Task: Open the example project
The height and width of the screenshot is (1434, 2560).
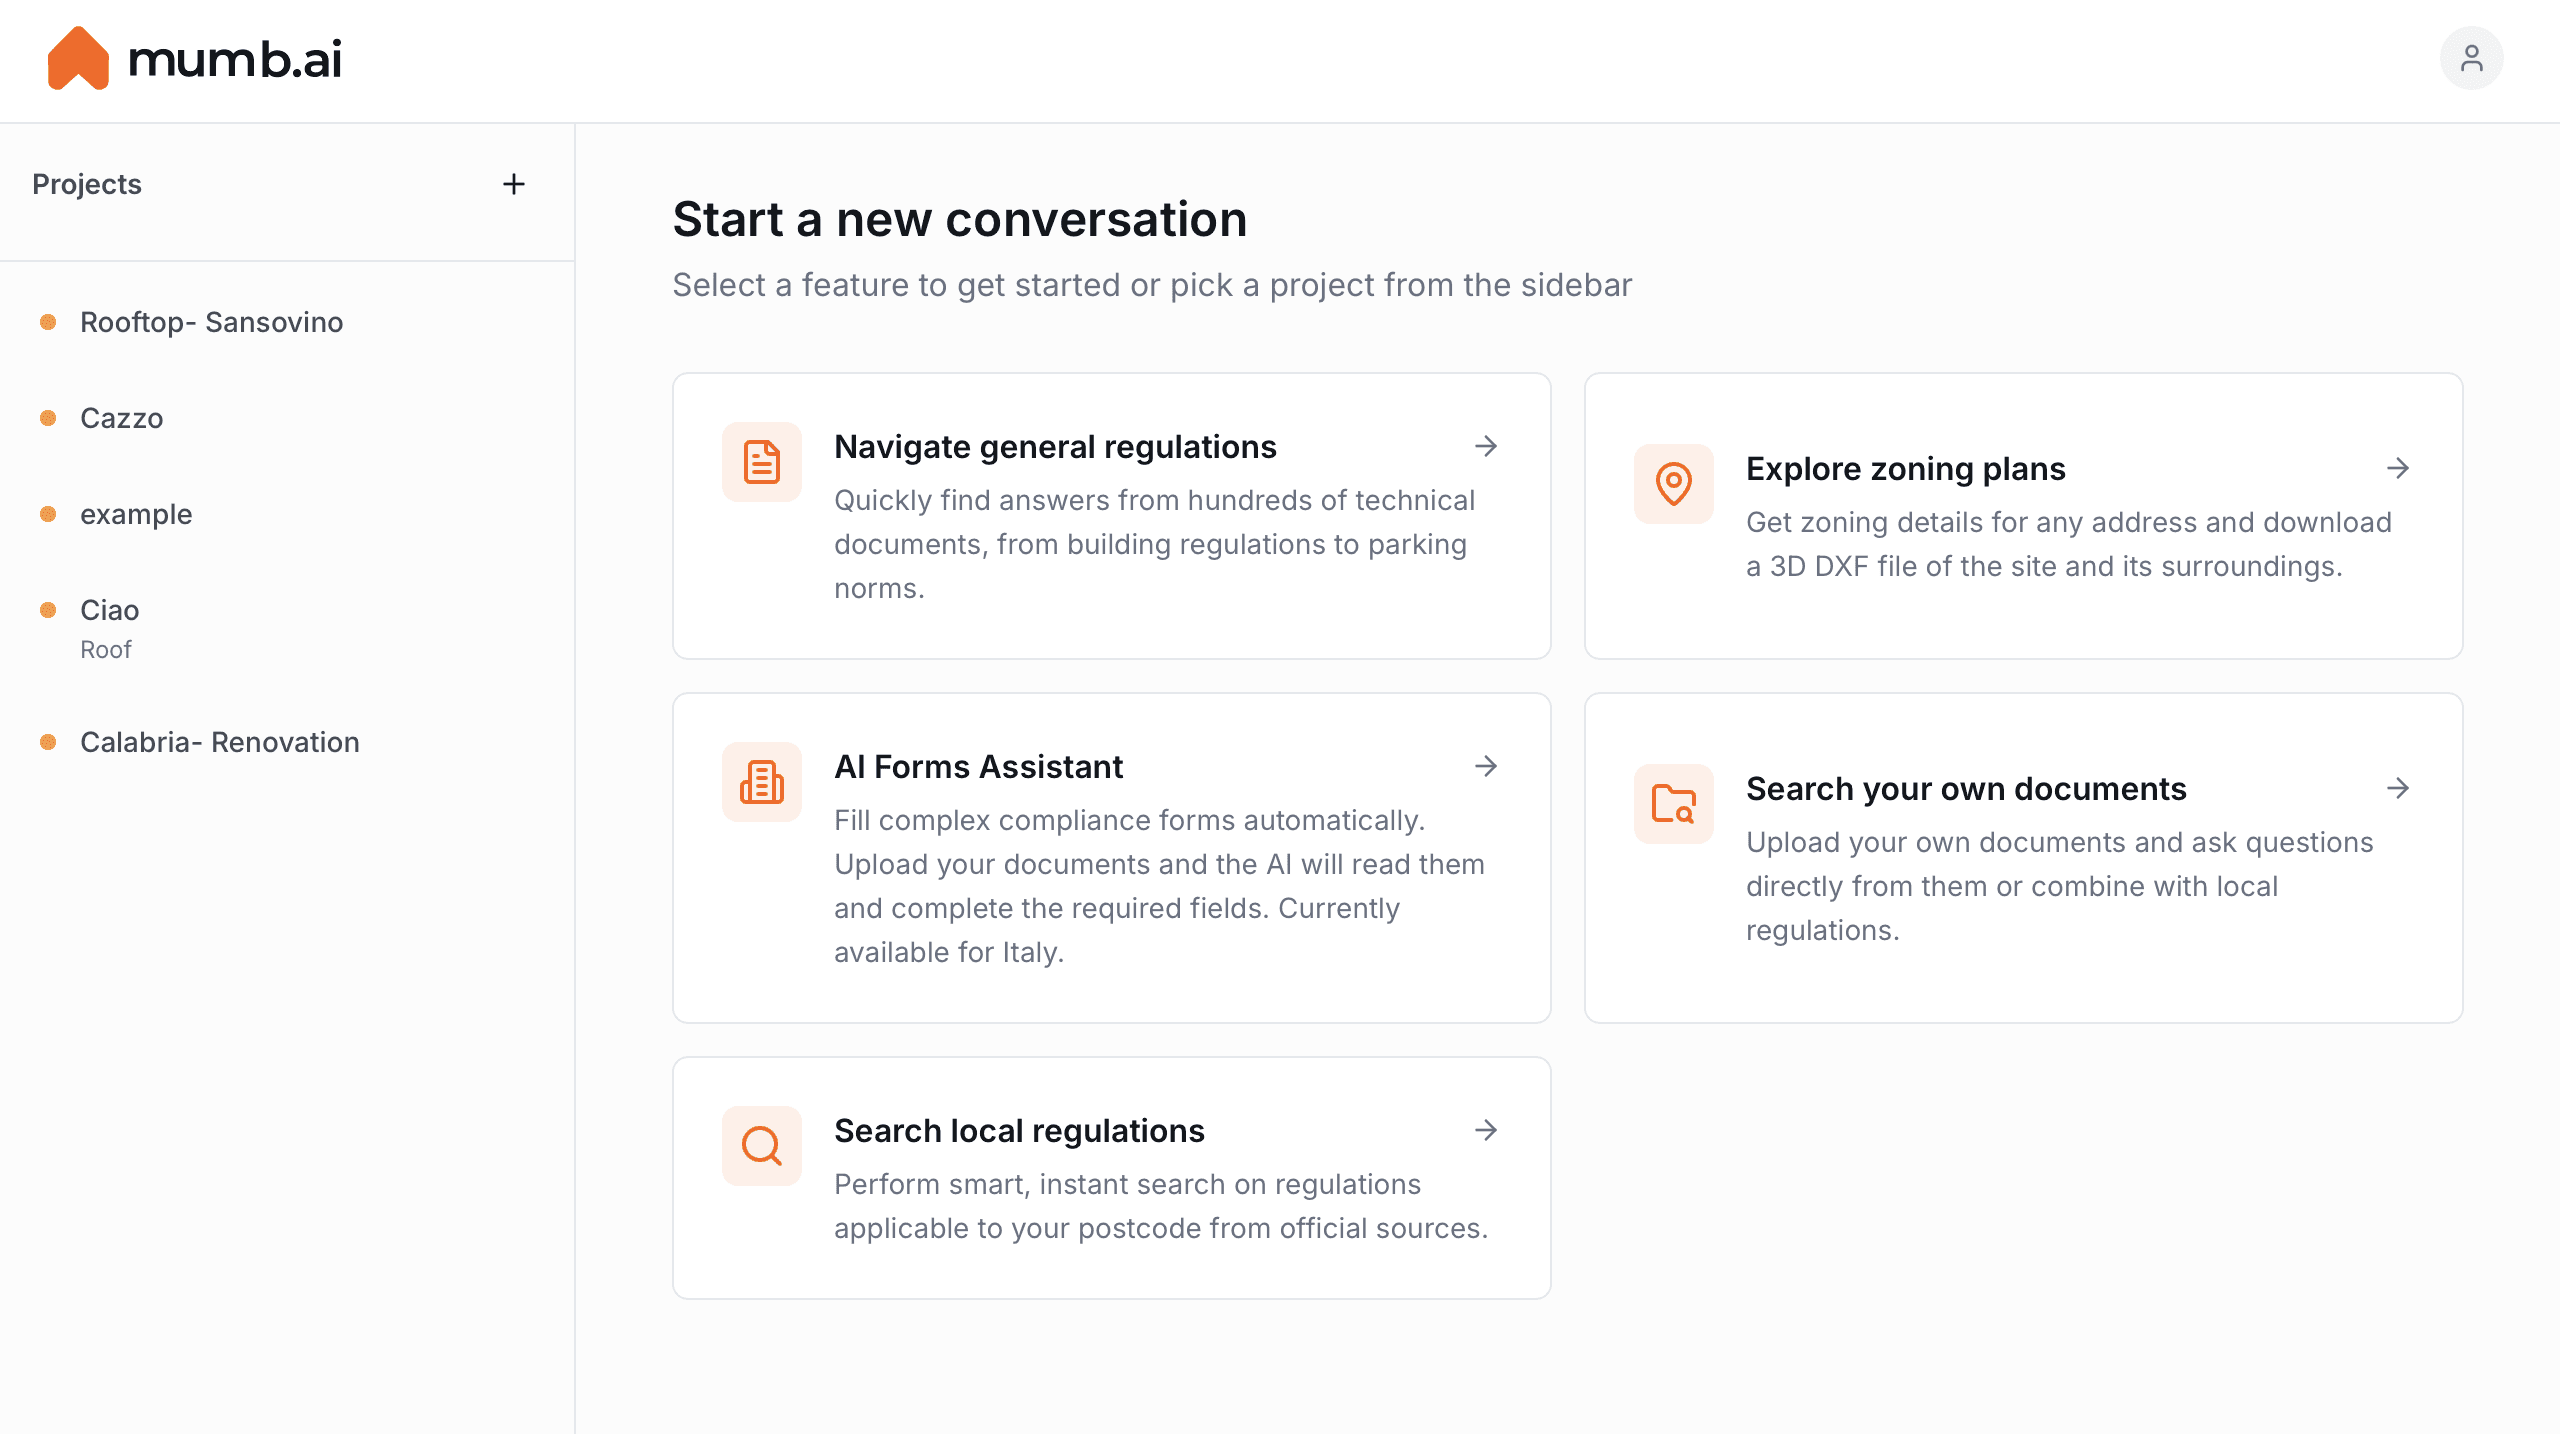Action: [x=136, y=514]
